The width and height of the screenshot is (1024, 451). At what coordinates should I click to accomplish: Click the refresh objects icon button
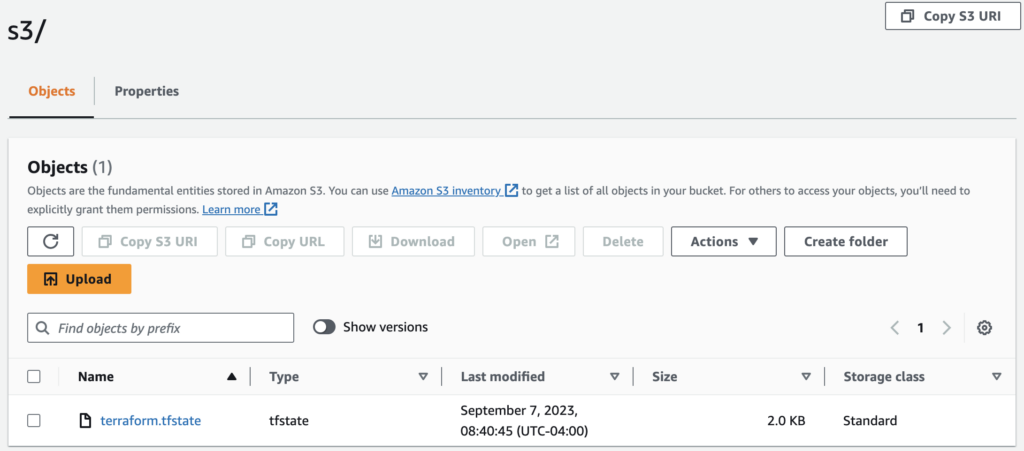pos(50,241)
